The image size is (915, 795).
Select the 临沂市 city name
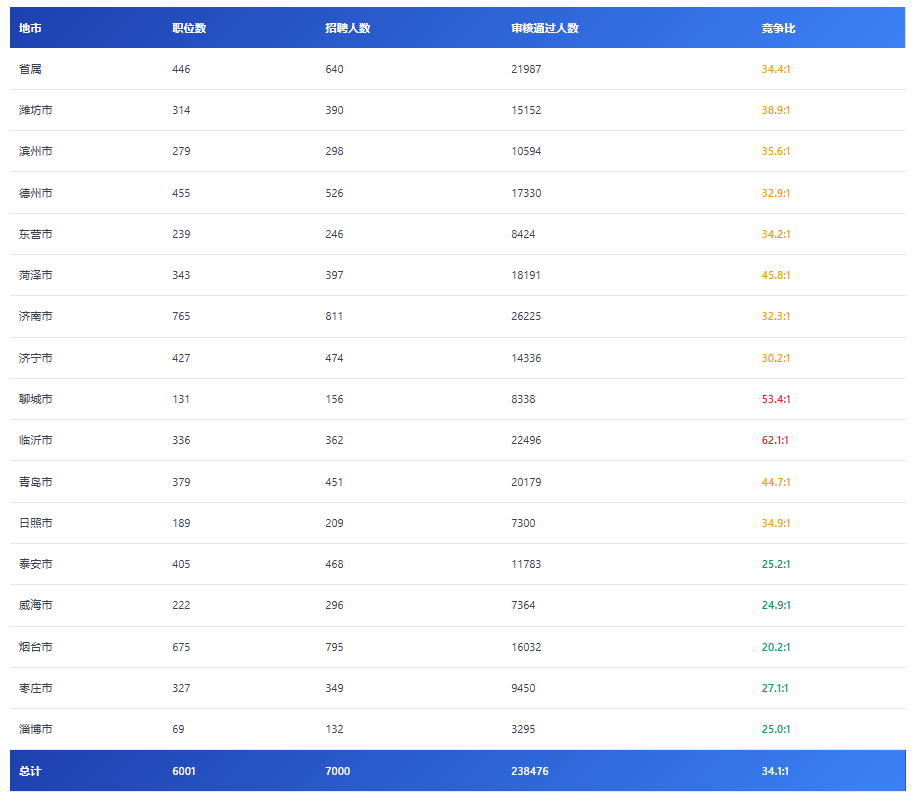point(35,440)
